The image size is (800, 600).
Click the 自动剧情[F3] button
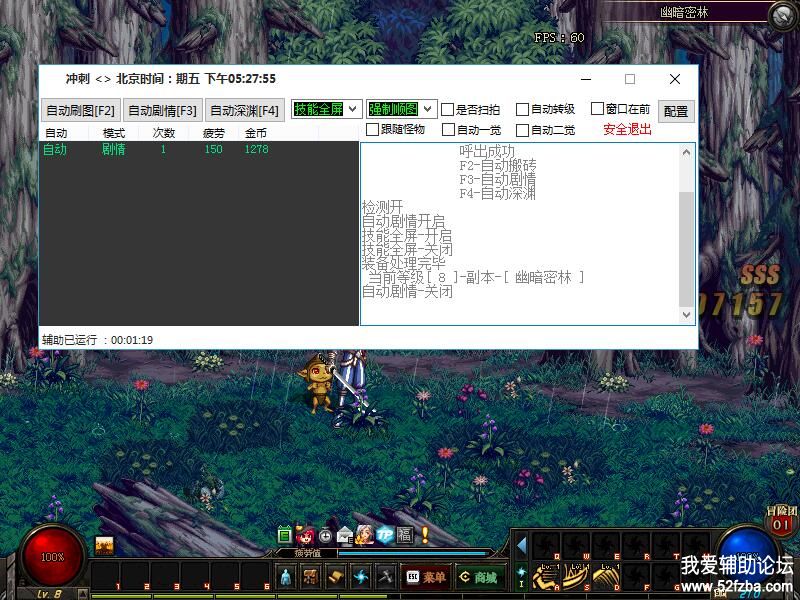click(x=163, y=110)
